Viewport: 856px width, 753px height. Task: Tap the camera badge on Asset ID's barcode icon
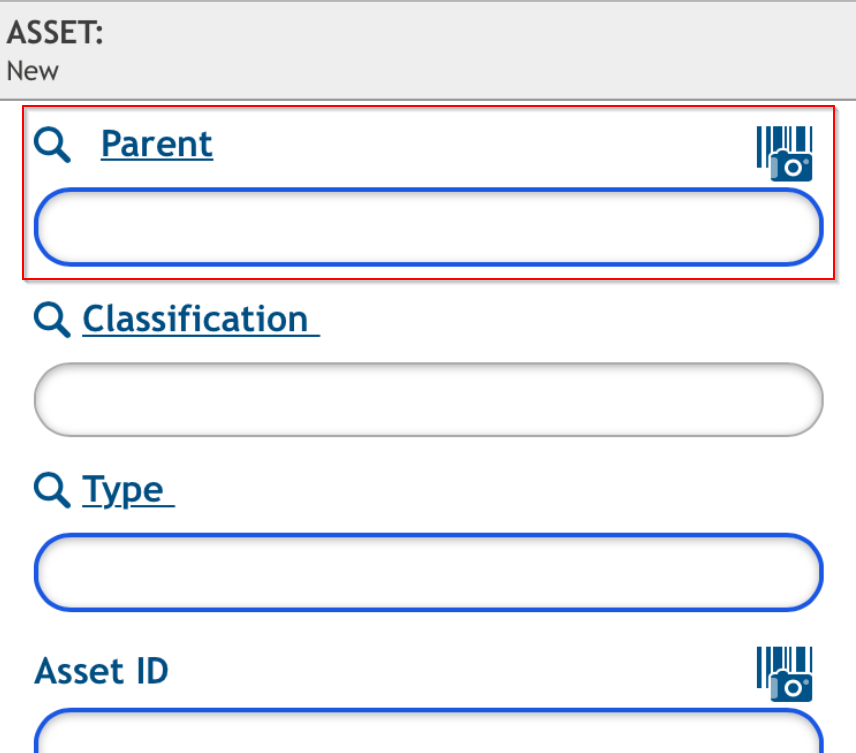coord(792,687)
